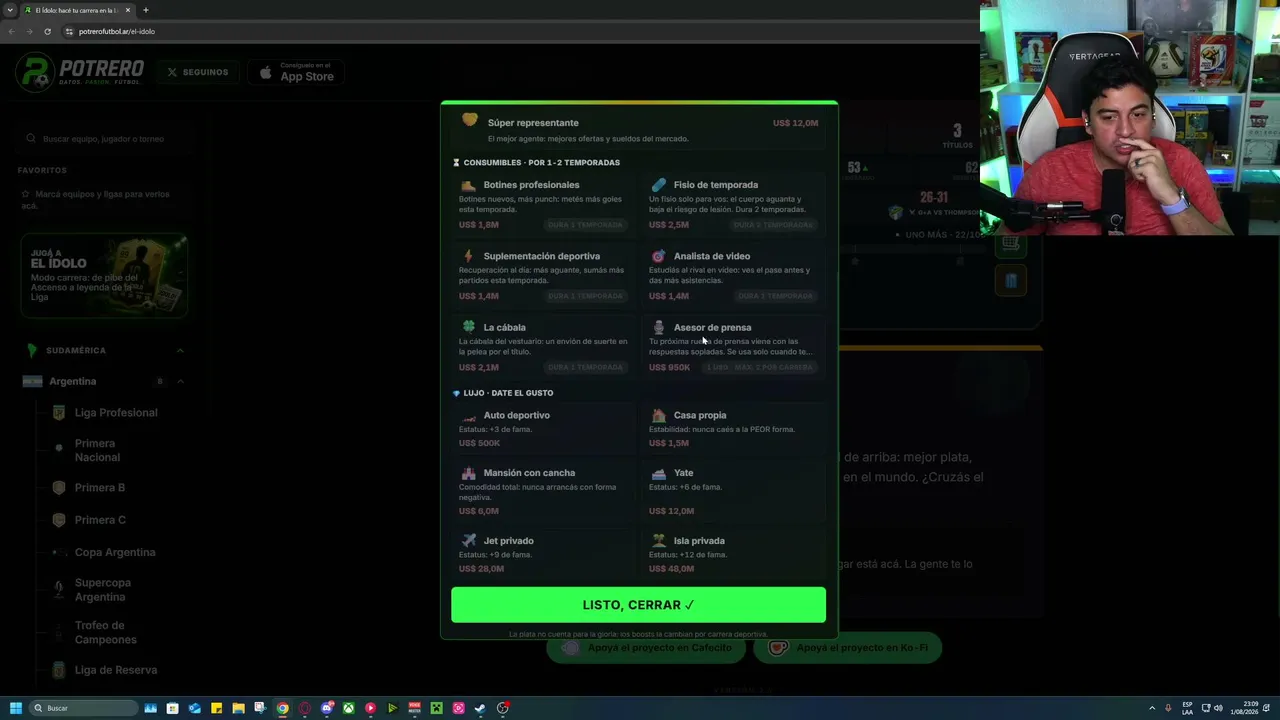The image size is (1280, 720).
Task: Click the taskbar clock and date
Action: click(x=1245, y=708)
